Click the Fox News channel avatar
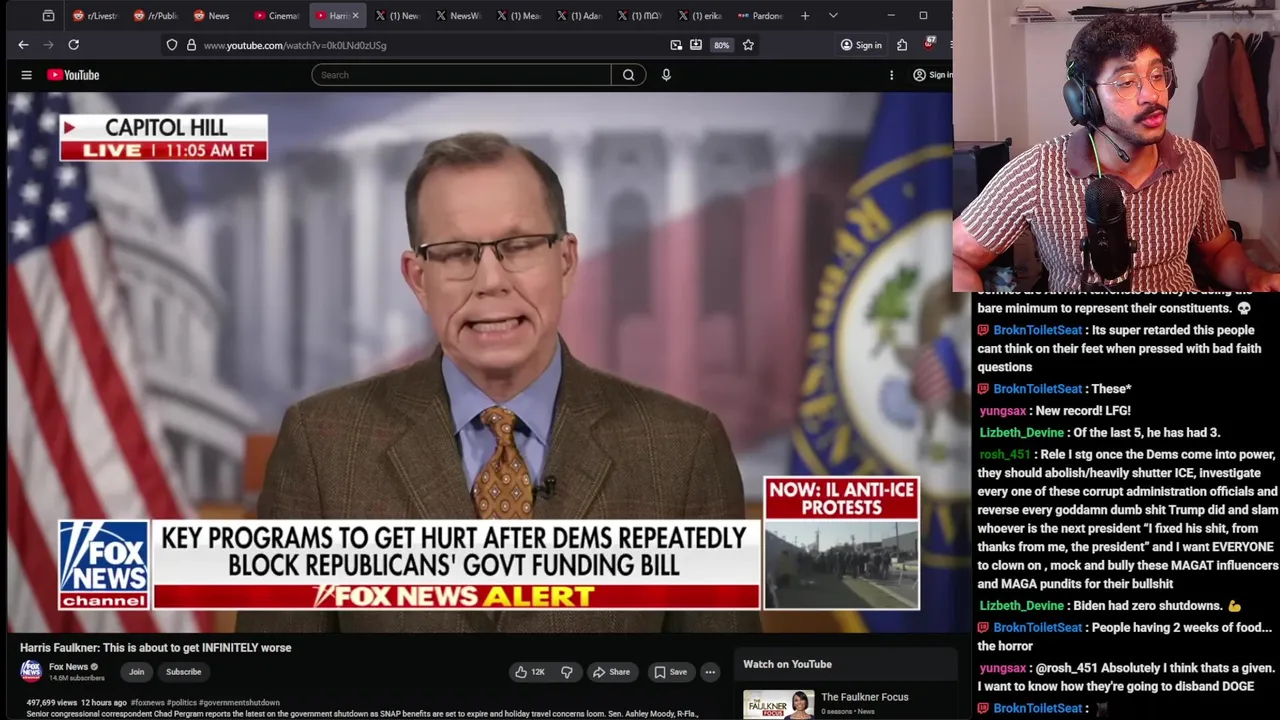 pos(31,671)
